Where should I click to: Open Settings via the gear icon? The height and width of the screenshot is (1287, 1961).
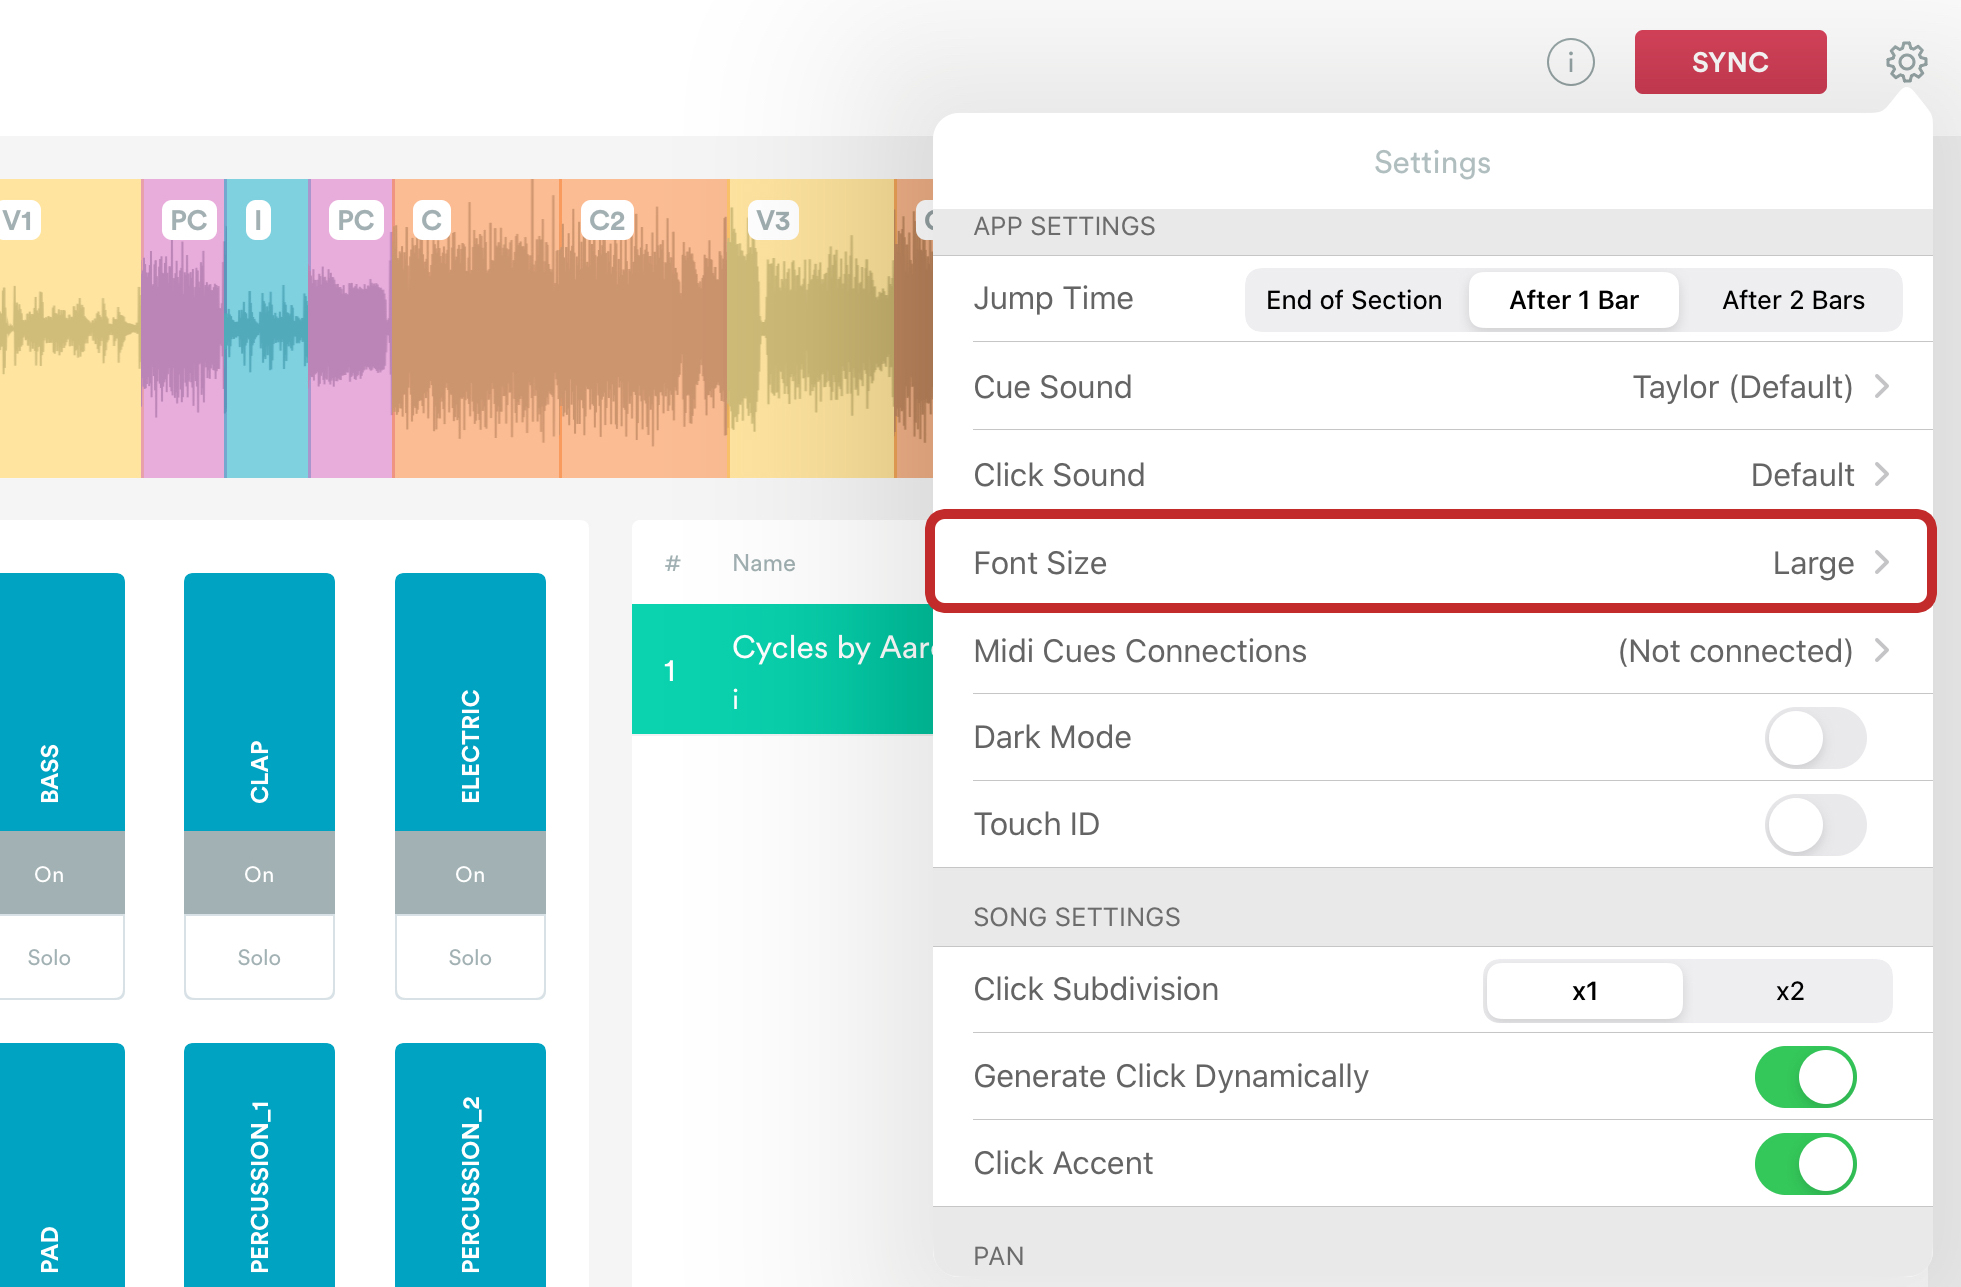pyautogui.click(x=1906, y=61)
